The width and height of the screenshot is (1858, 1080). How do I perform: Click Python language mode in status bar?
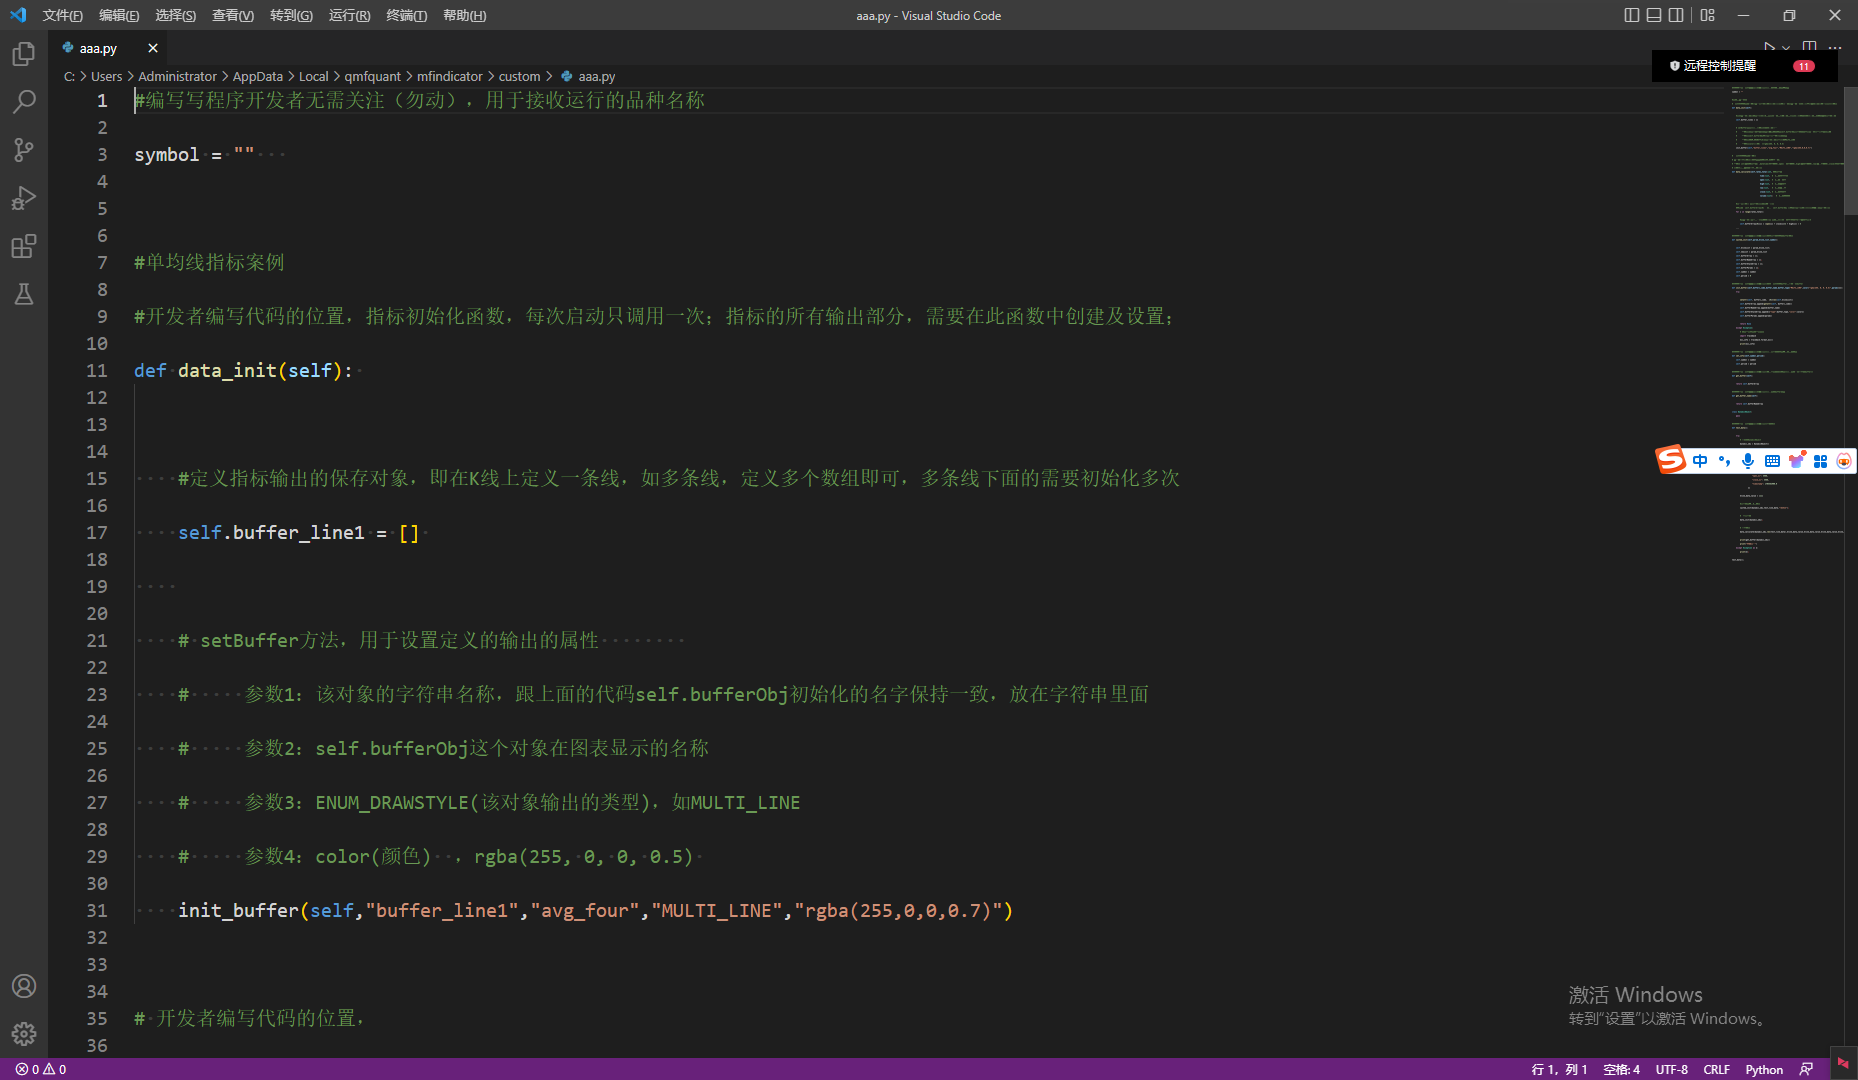pos(1764,1069)
